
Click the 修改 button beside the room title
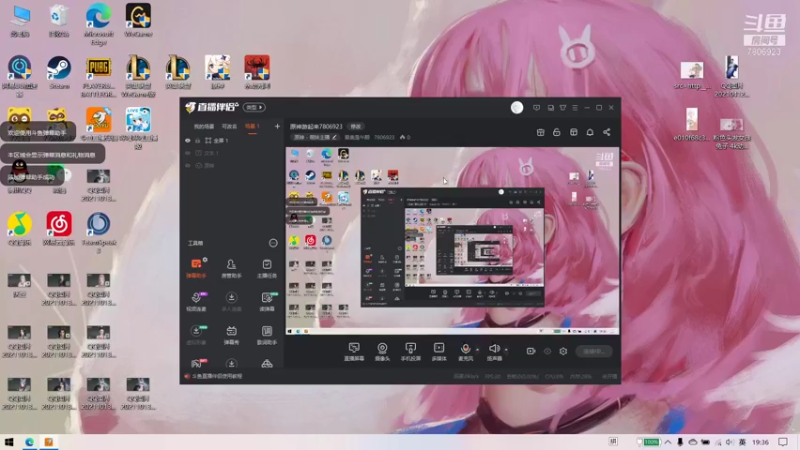click(355, 126)
